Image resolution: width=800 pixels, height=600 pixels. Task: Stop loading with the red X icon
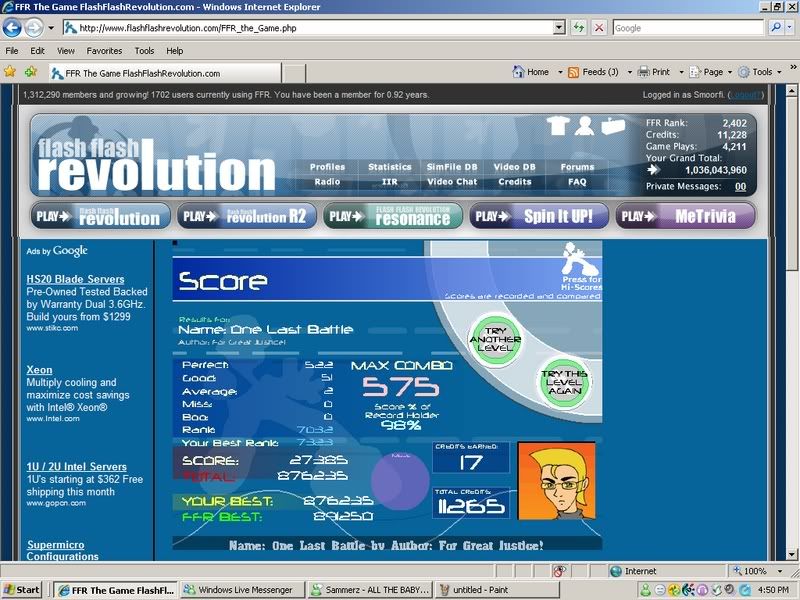pyautogui.click(x=599, y=28)
